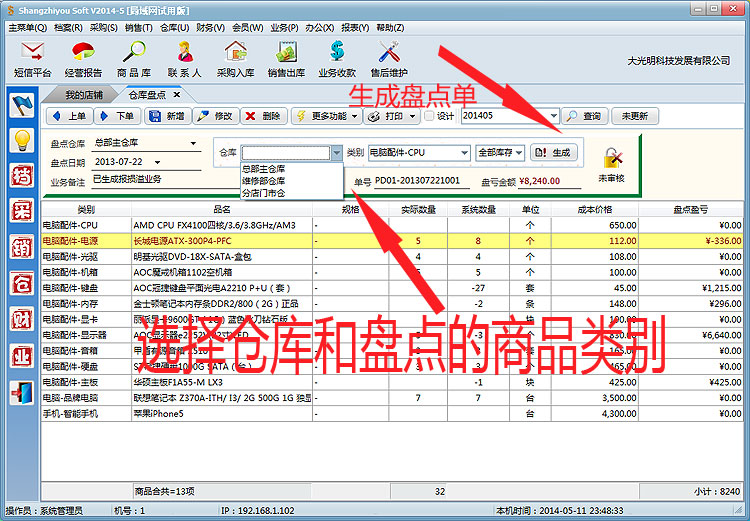Open the 商品库 product library magnifier icon

point(134,58)
